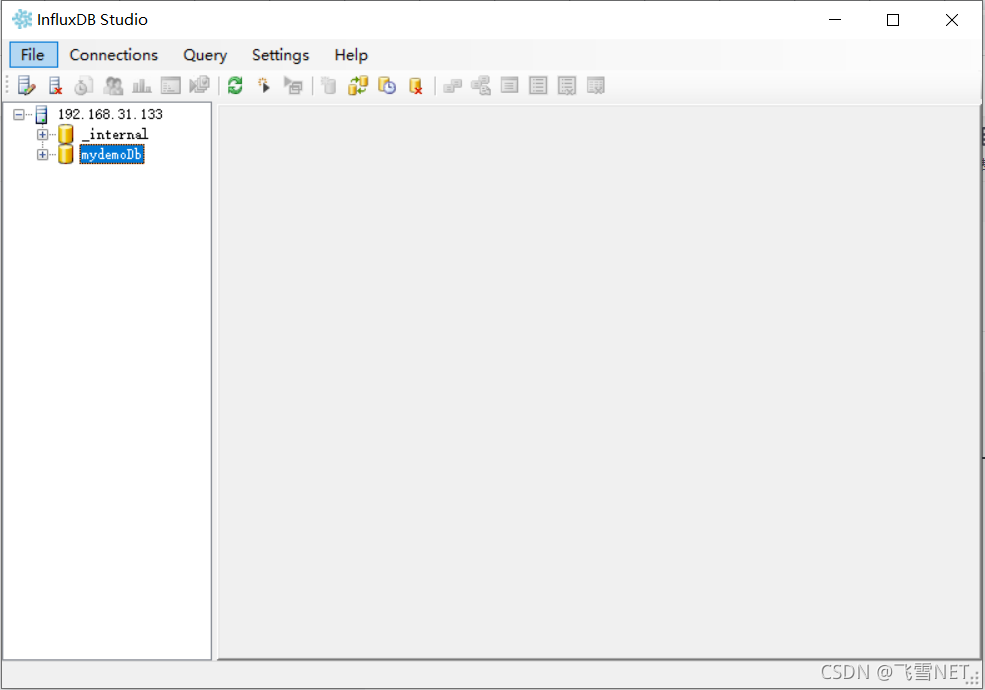This screenshot has width=985, height=690.
Task: Expand the mydemoDb database node
Action: tap(42, 155)
